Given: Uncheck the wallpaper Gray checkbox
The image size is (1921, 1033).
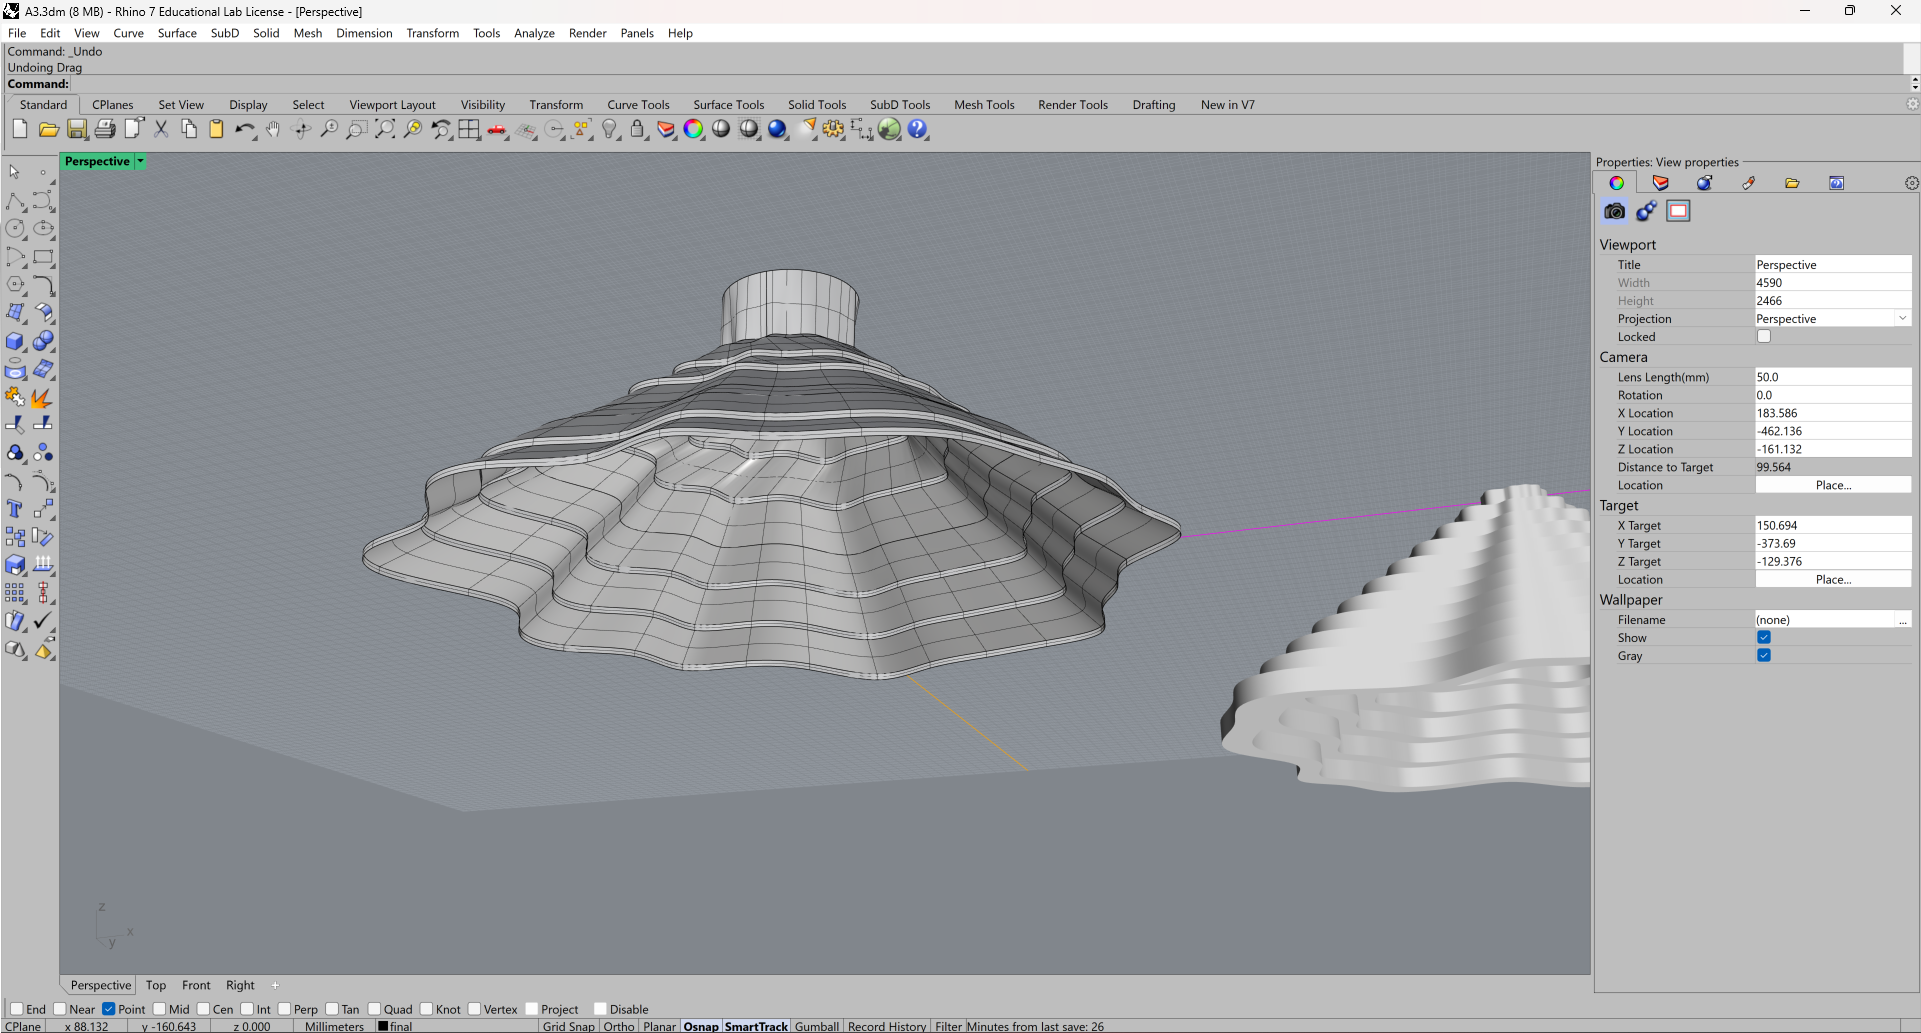Looking at the screenshot, I should click(x=1764, y=656).
